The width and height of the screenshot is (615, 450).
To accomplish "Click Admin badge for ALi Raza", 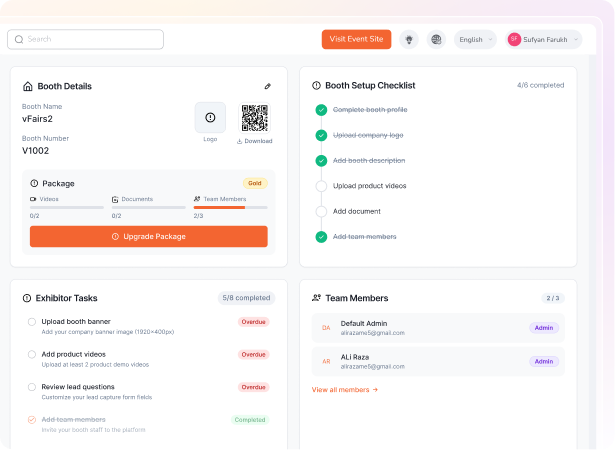I will [544, 362].
